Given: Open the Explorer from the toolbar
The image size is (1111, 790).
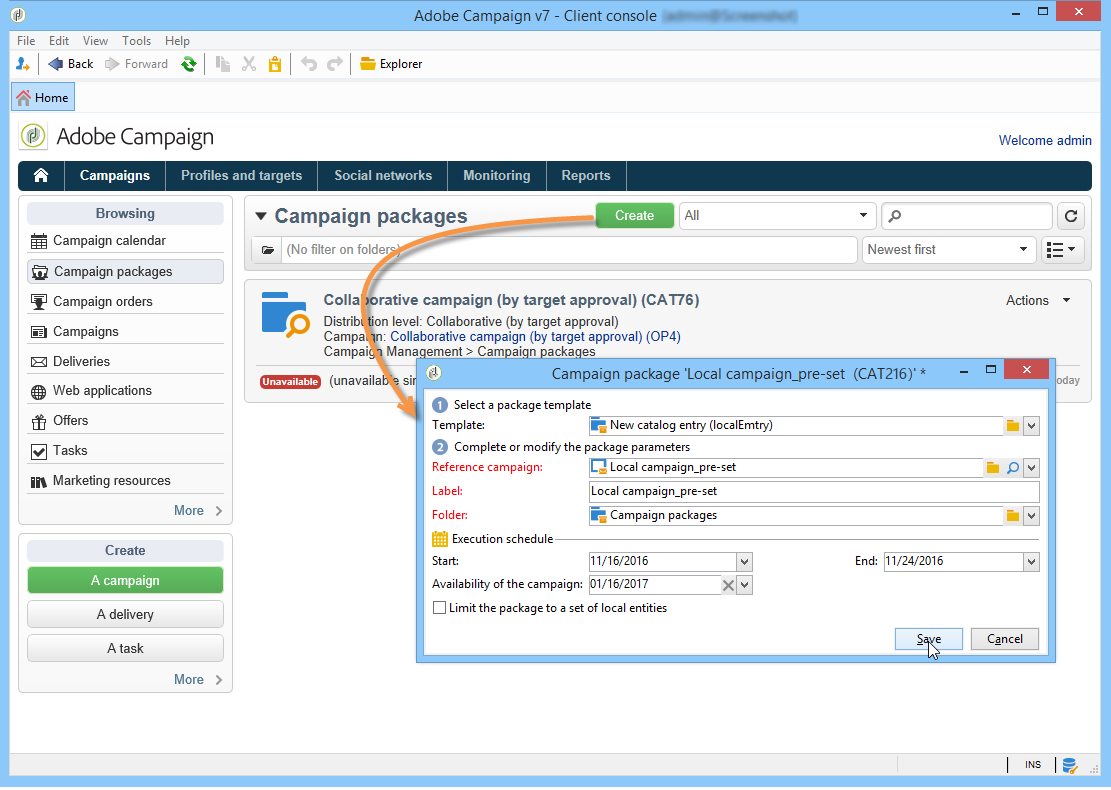Looking at the screenshot, I should 391,64.
